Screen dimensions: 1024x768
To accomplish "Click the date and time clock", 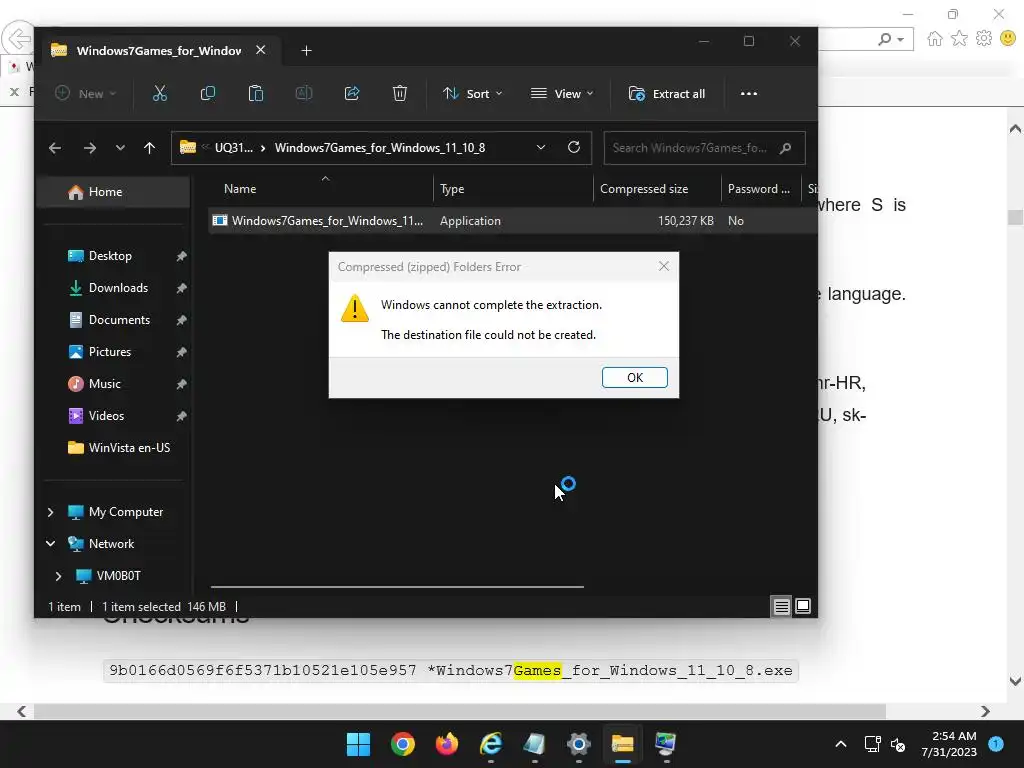I will (948, 744).
